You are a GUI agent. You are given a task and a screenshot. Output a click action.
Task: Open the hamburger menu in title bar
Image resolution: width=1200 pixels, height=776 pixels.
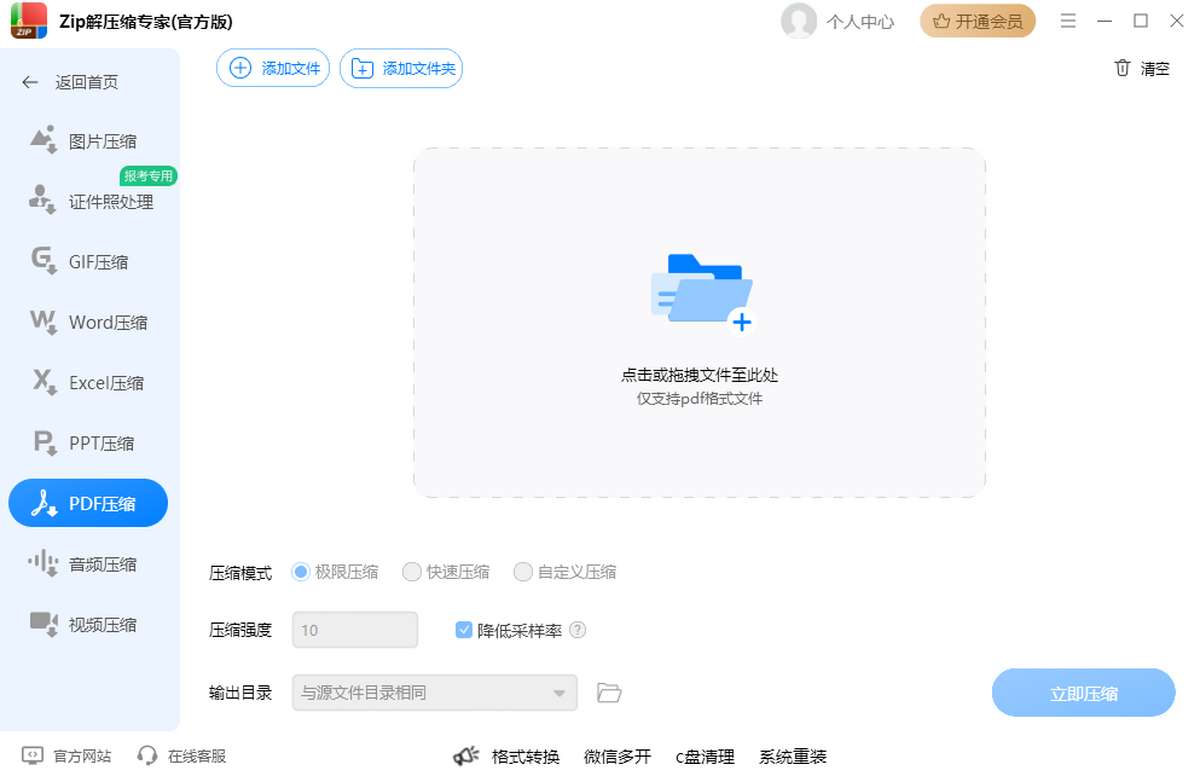click(1068, 21)
